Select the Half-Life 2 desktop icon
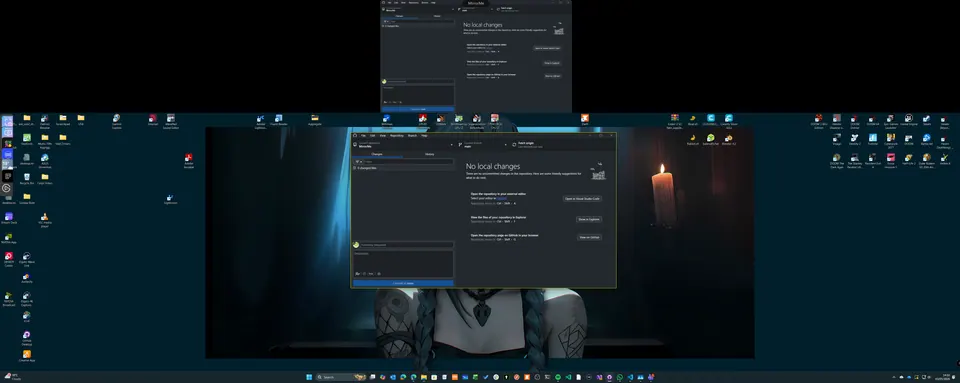Screen dimensions: 960x383 (909, 160)
